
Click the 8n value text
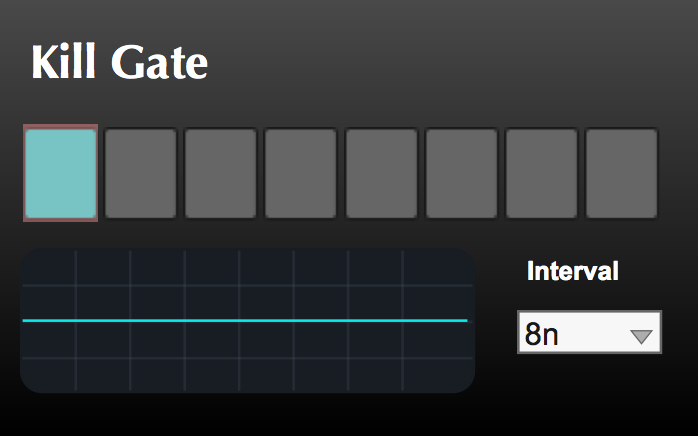click(541, 334)
